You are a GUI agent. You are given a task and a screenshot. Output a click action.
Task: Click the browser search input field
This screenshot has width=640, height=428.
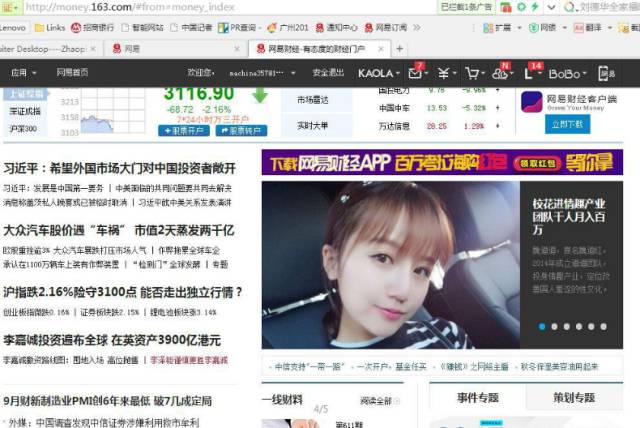608,7
